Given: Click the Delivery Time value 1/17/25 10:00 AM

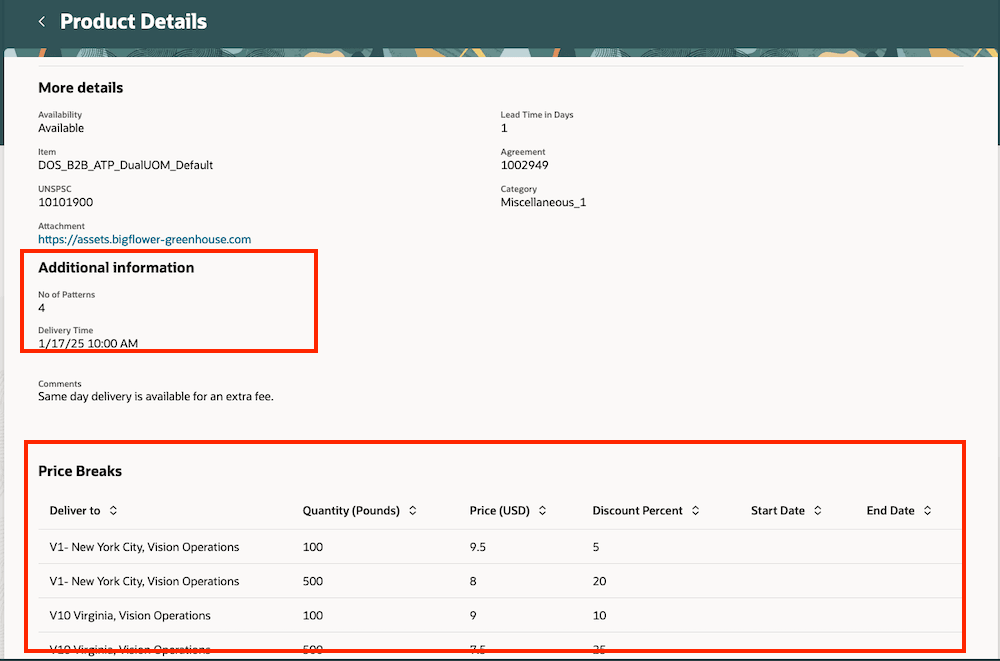Looking at the screenshot, I should [88, 344].
